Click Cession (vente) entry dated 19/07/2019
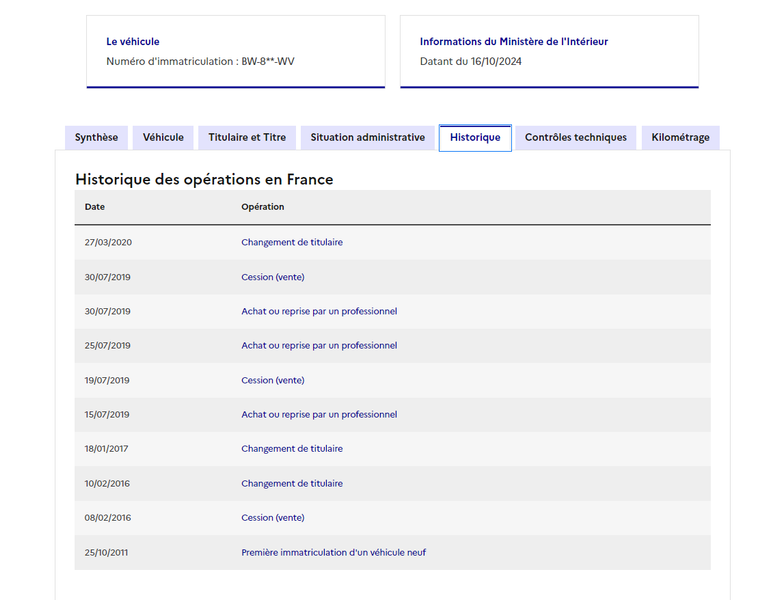Screen dimensions: 769x600 pyautogui.click(x=273, y=380)
